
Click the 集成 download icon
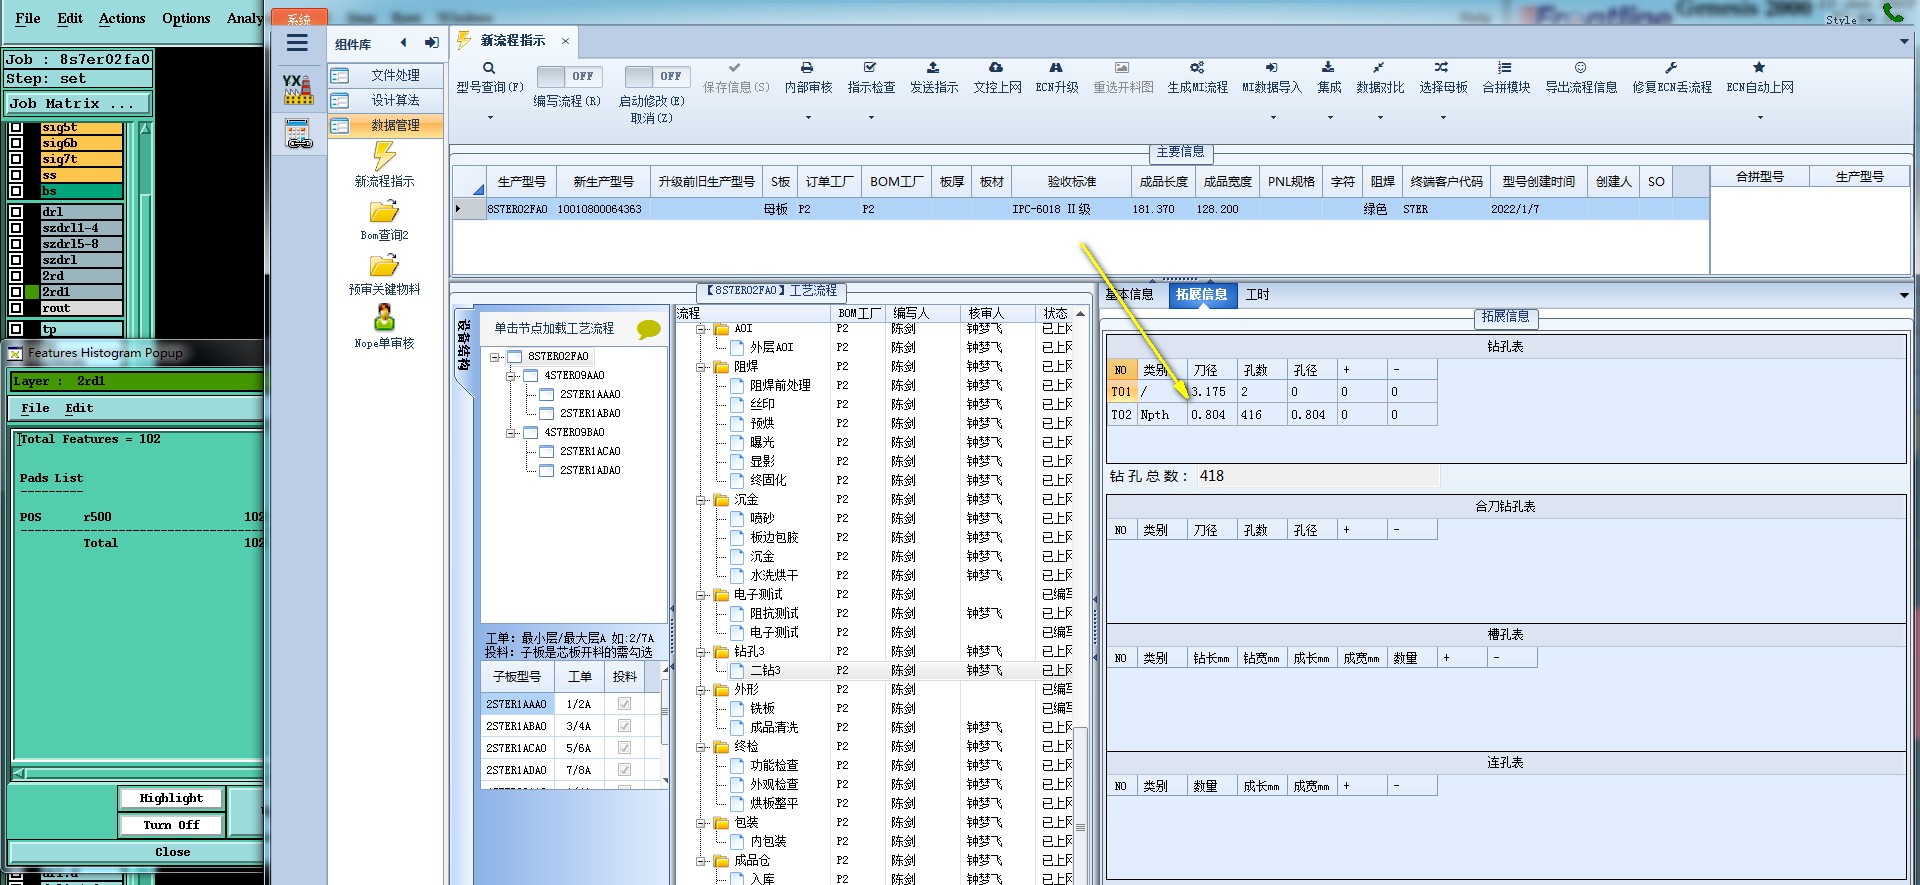pyautogui.click(x=1328, y=68)
